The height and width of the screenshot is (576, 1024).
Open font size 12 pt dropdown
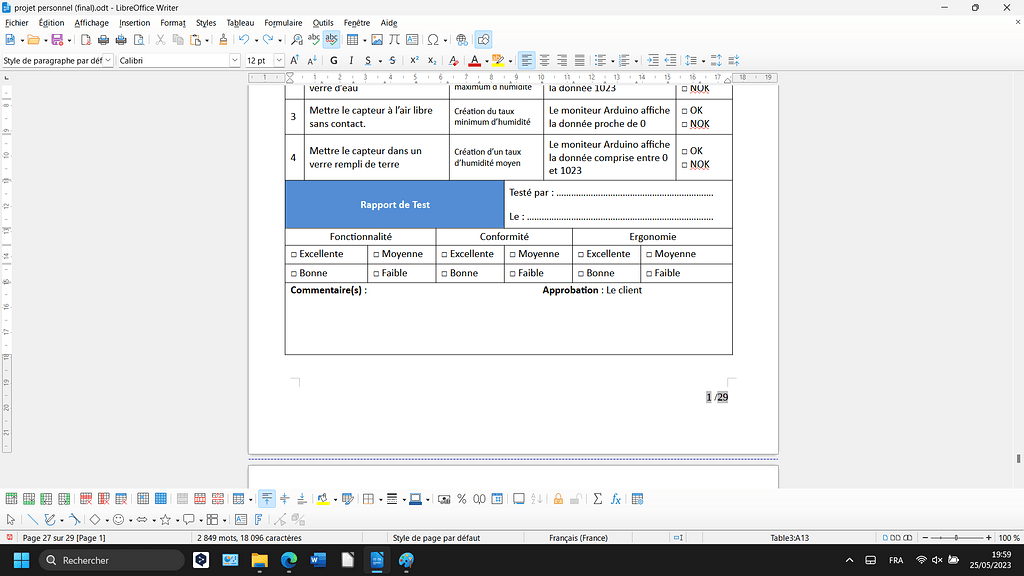coord(279,60)
